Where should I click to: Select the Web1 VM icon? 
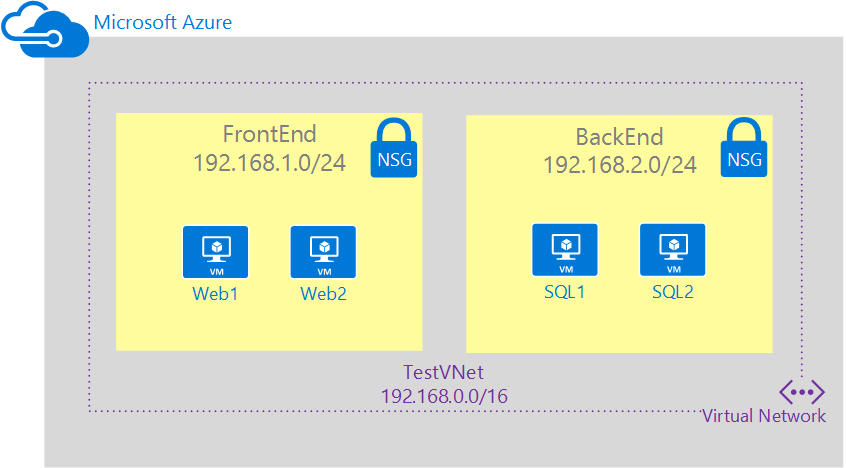click(x=215, y=252)
